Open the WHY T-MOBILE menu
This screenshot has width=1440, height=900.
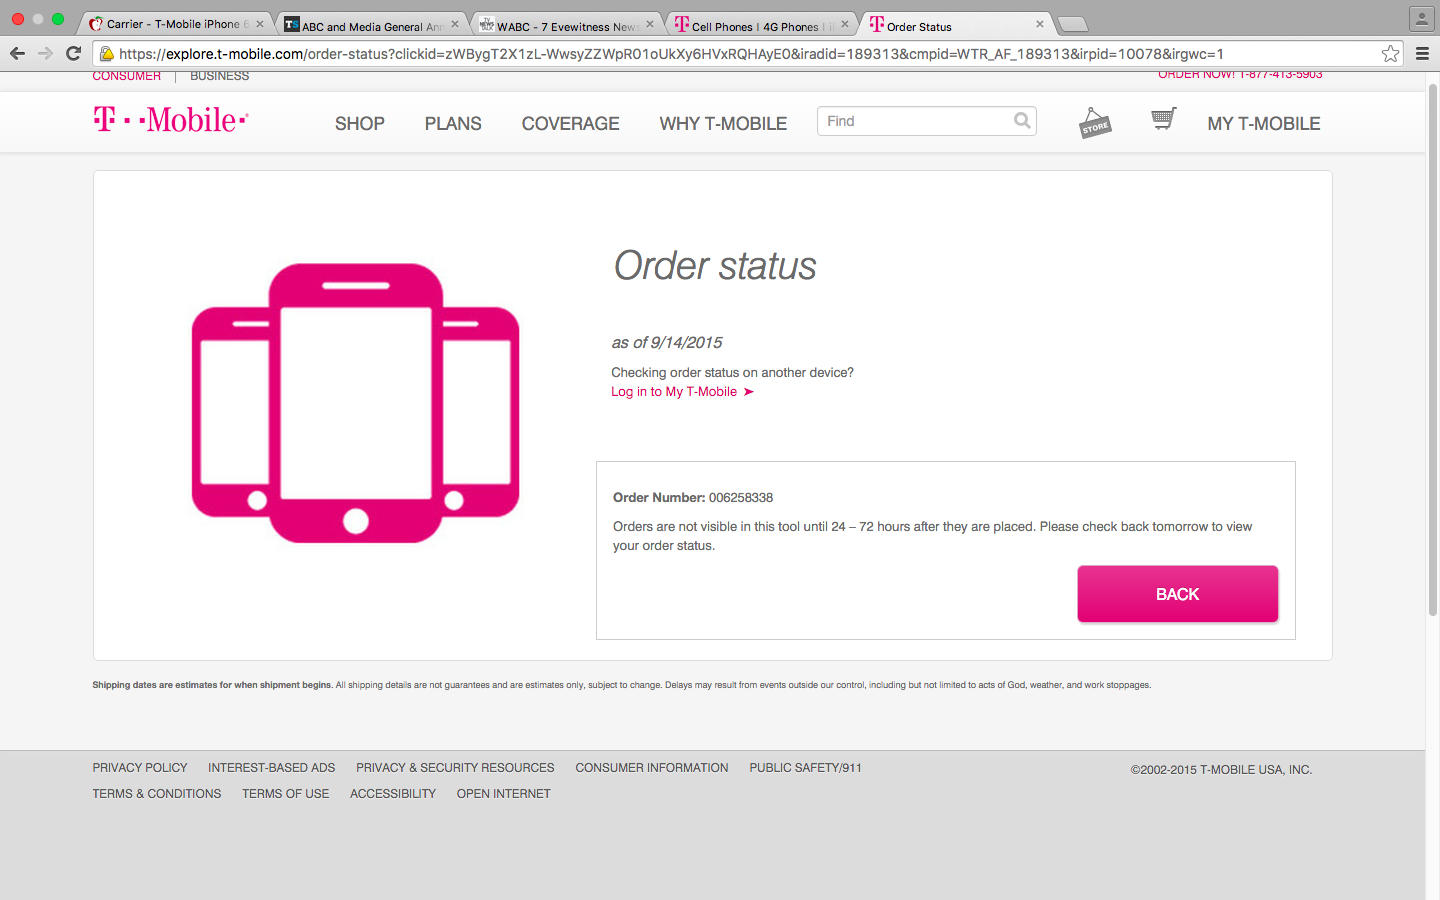click(723, 124)
